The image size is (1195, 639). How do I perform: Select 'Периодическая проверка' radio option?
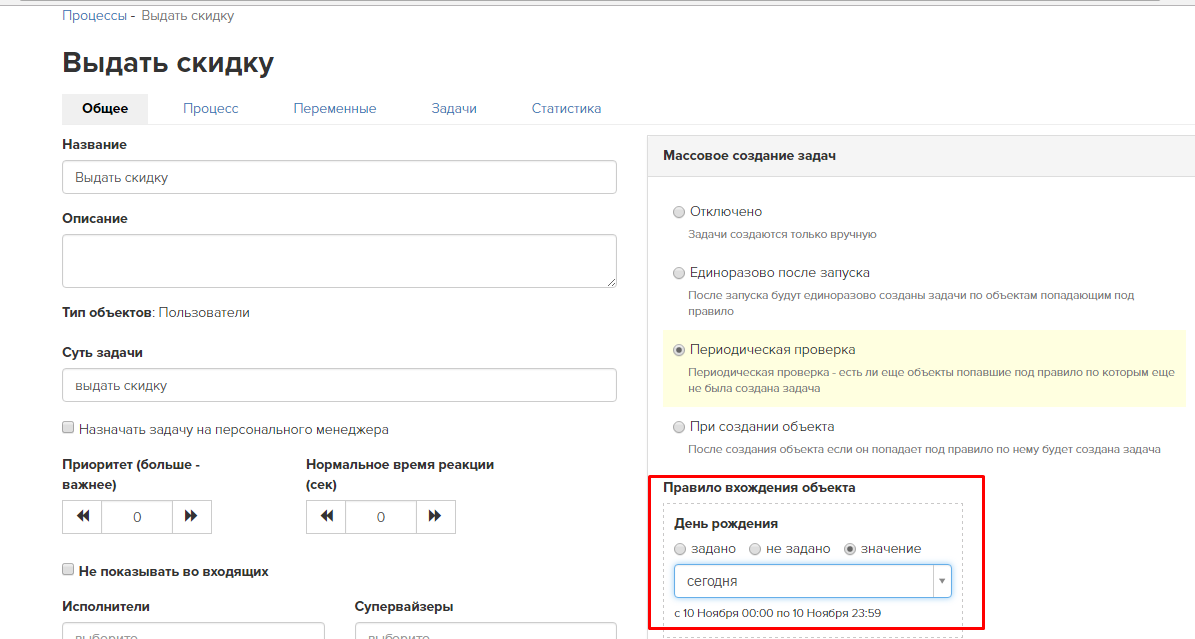[679, 350]
